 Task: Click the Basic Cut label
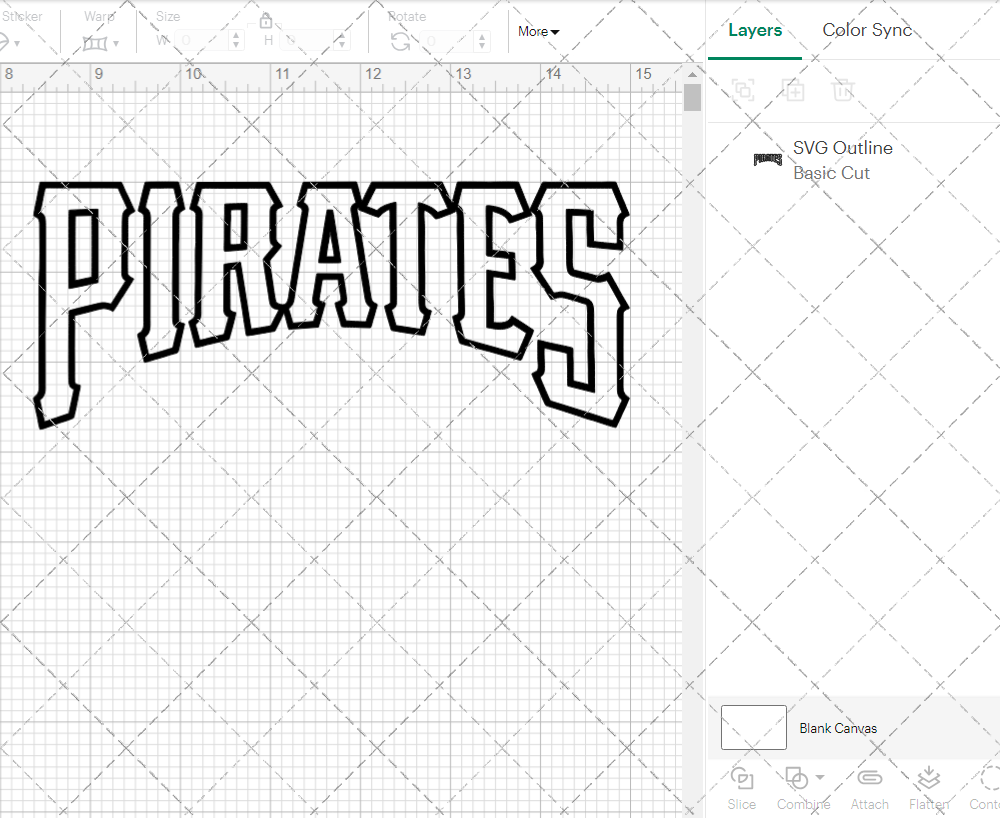(x=831, y=173)
